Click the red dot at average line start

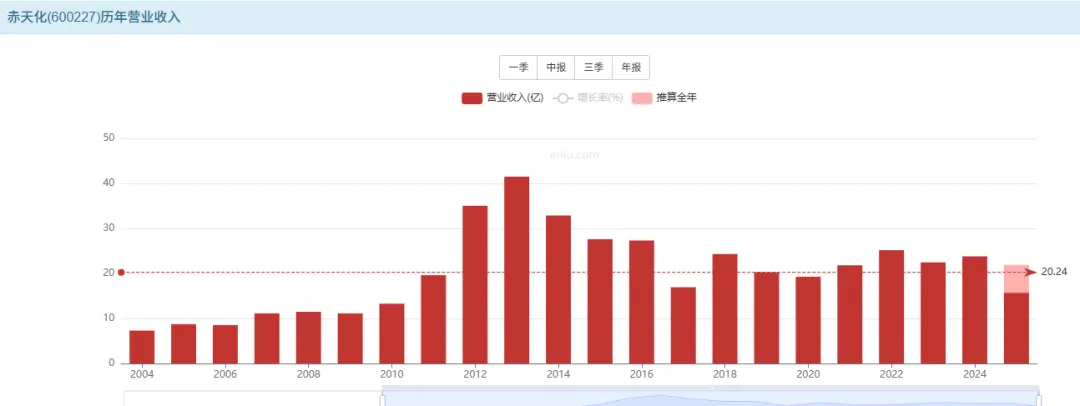tap(121, 272)
